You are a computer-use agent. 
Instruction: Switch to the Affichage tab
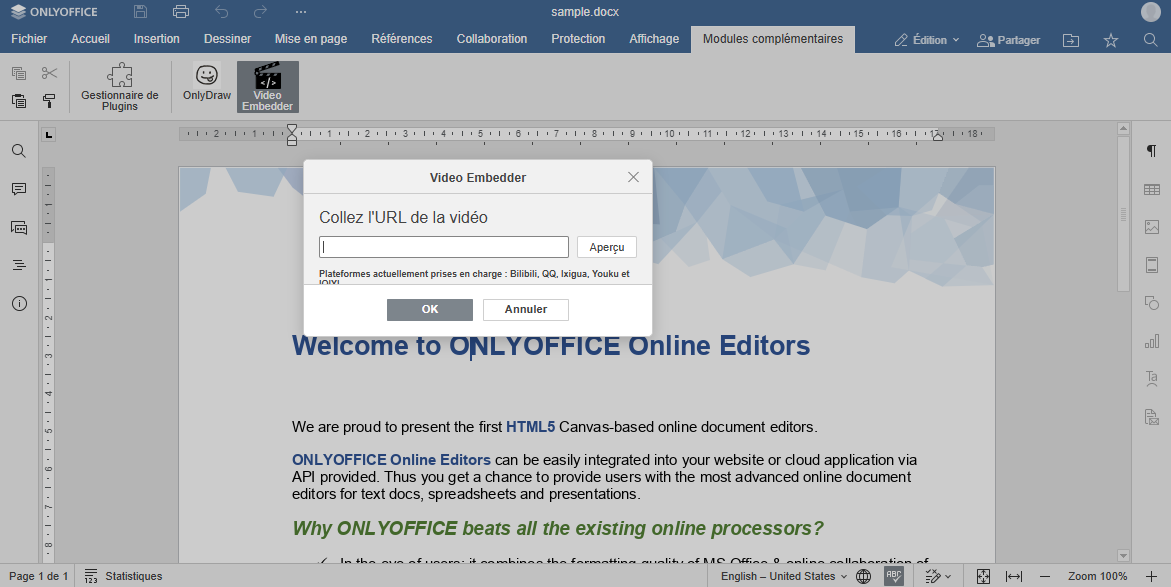tap(654, 39)
